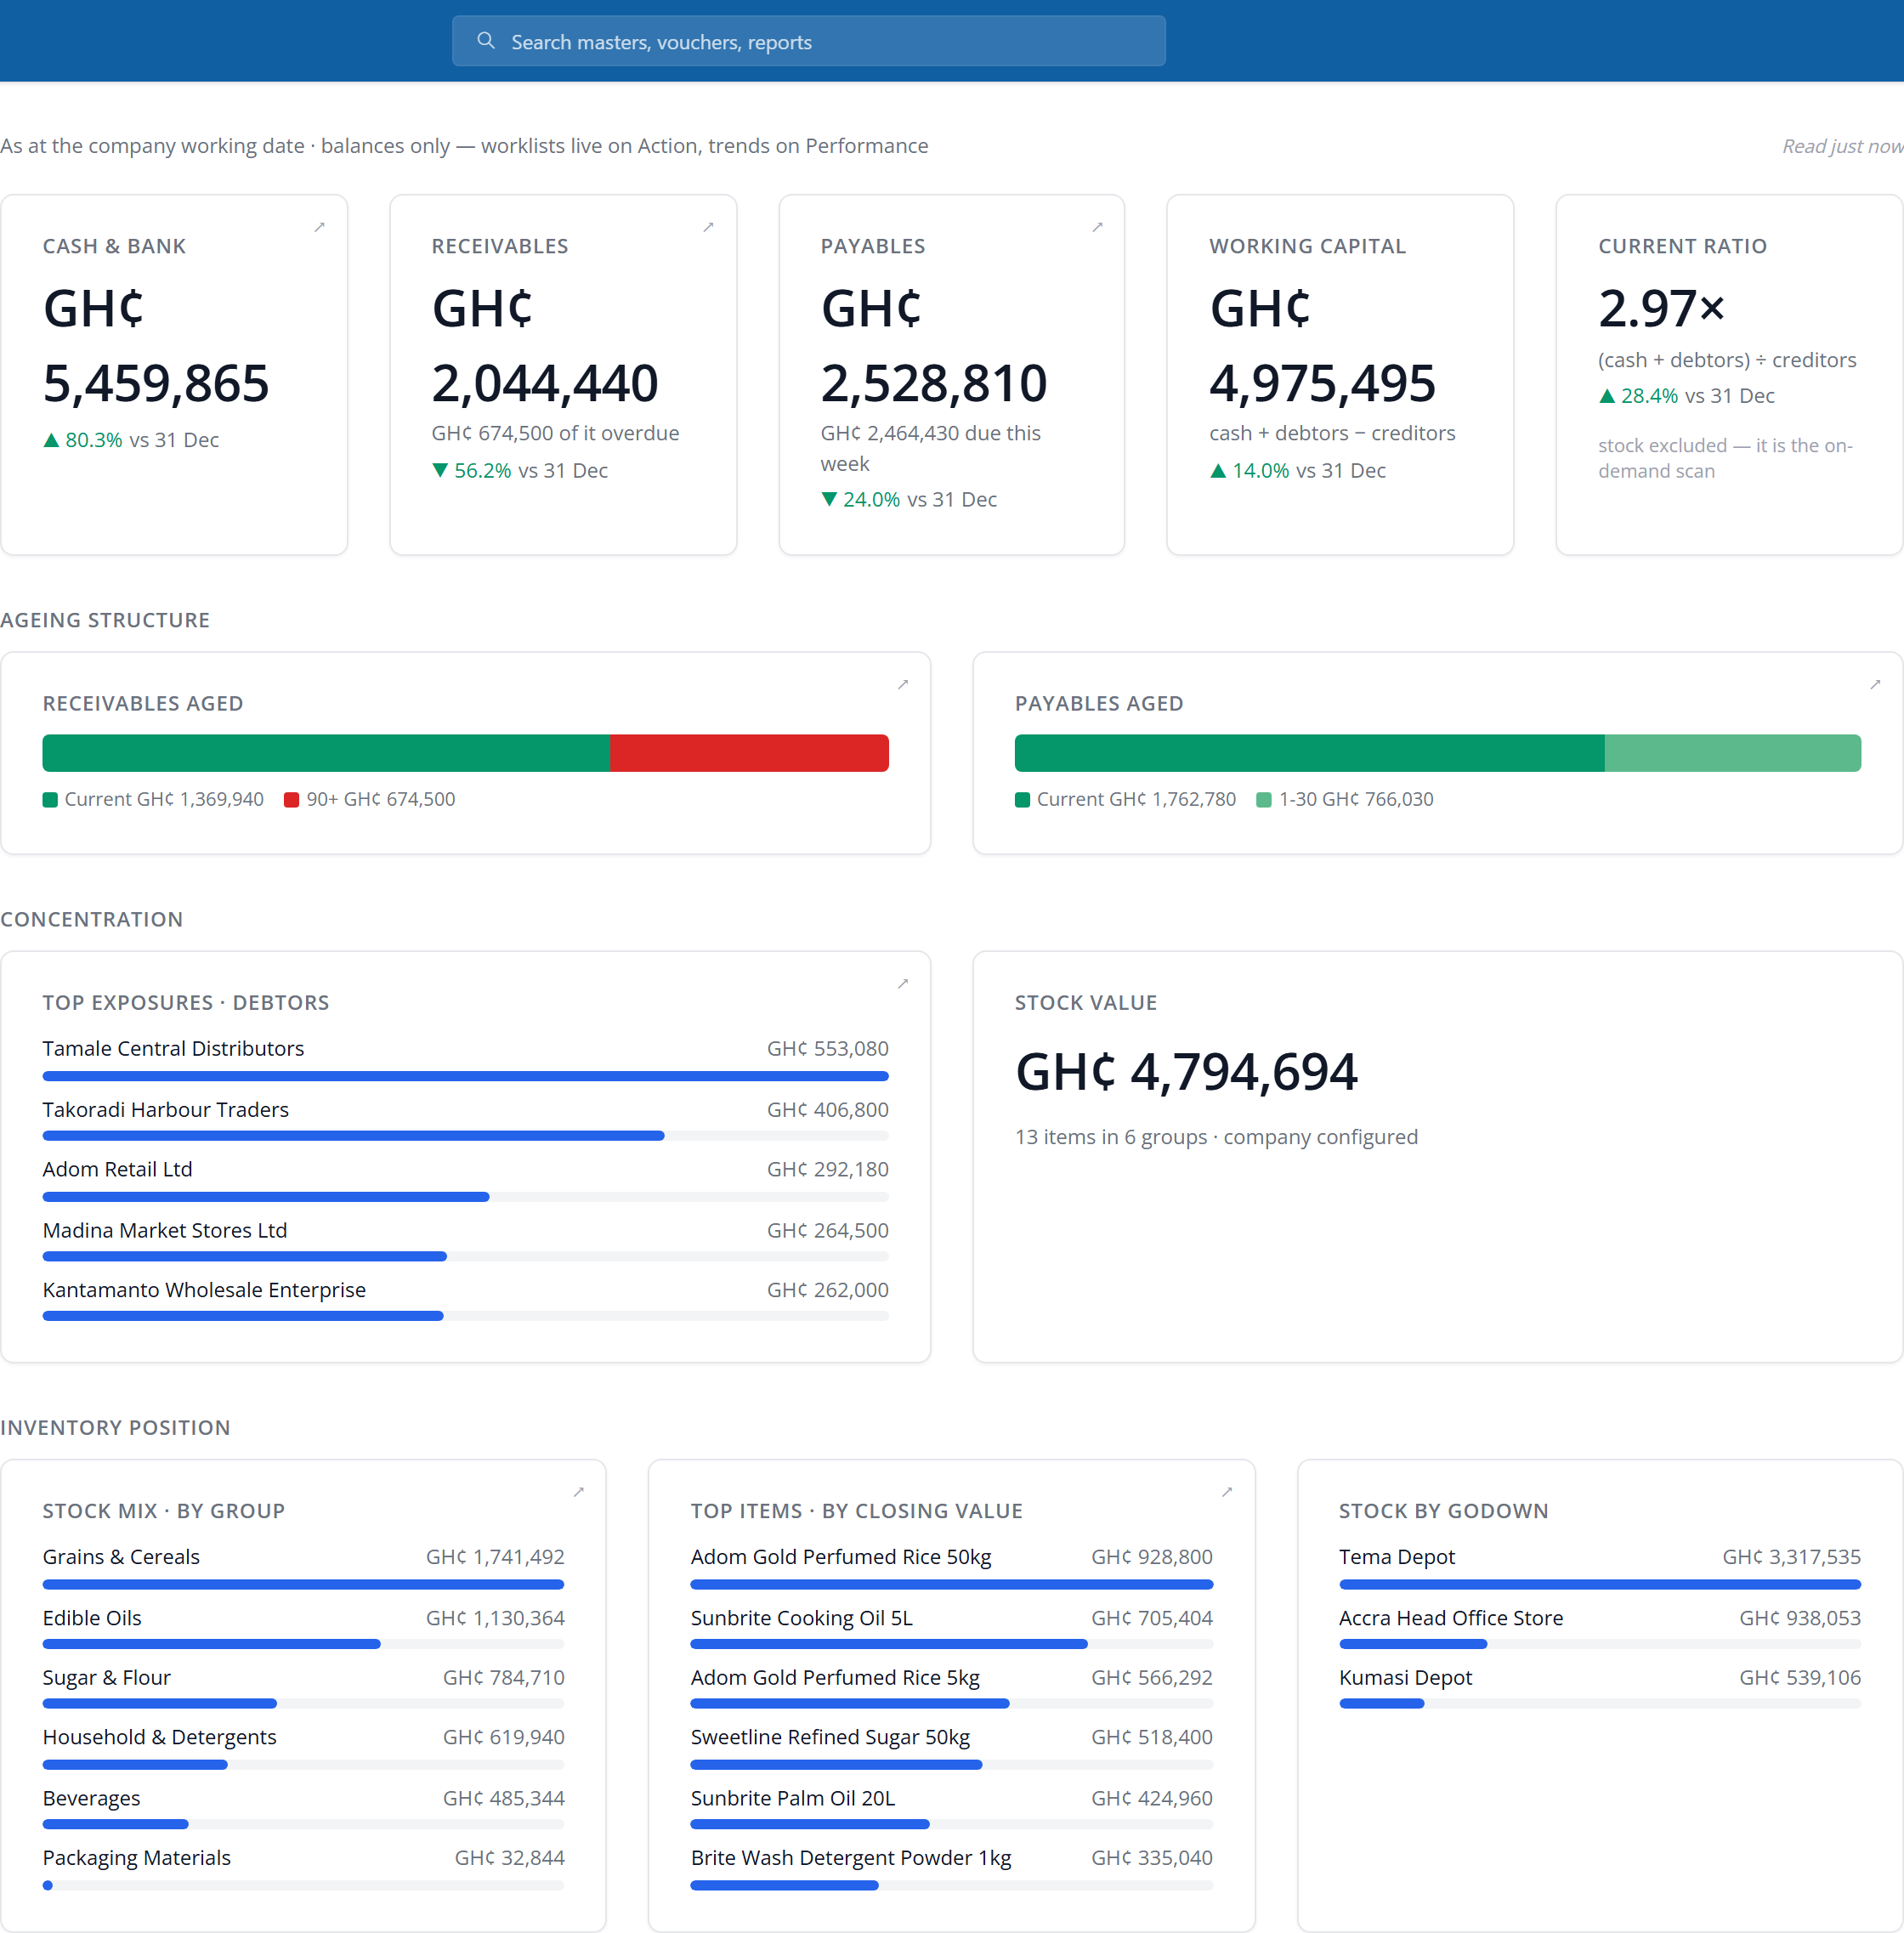Open Top Items by Closing Value arrow icon
The width and height of the screenshot is (1904, 1933).
tap(1227, 1491)
